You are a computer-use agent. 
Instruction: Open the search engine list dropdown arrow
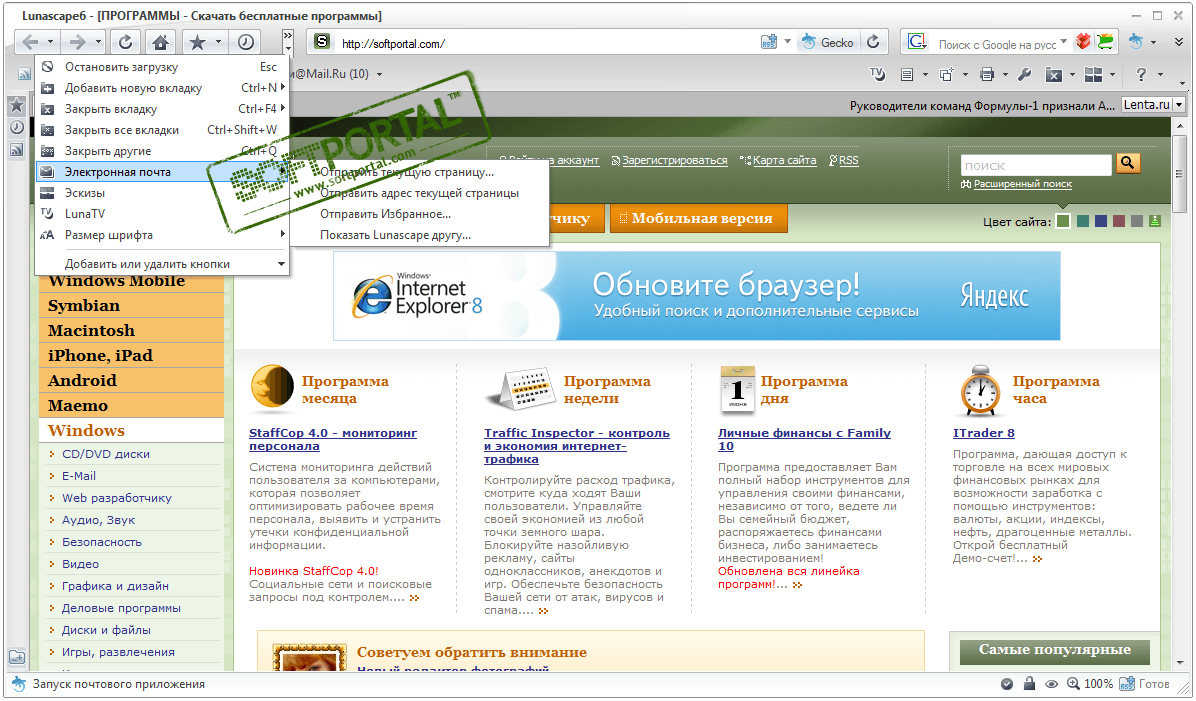(x=1063, y=41)
